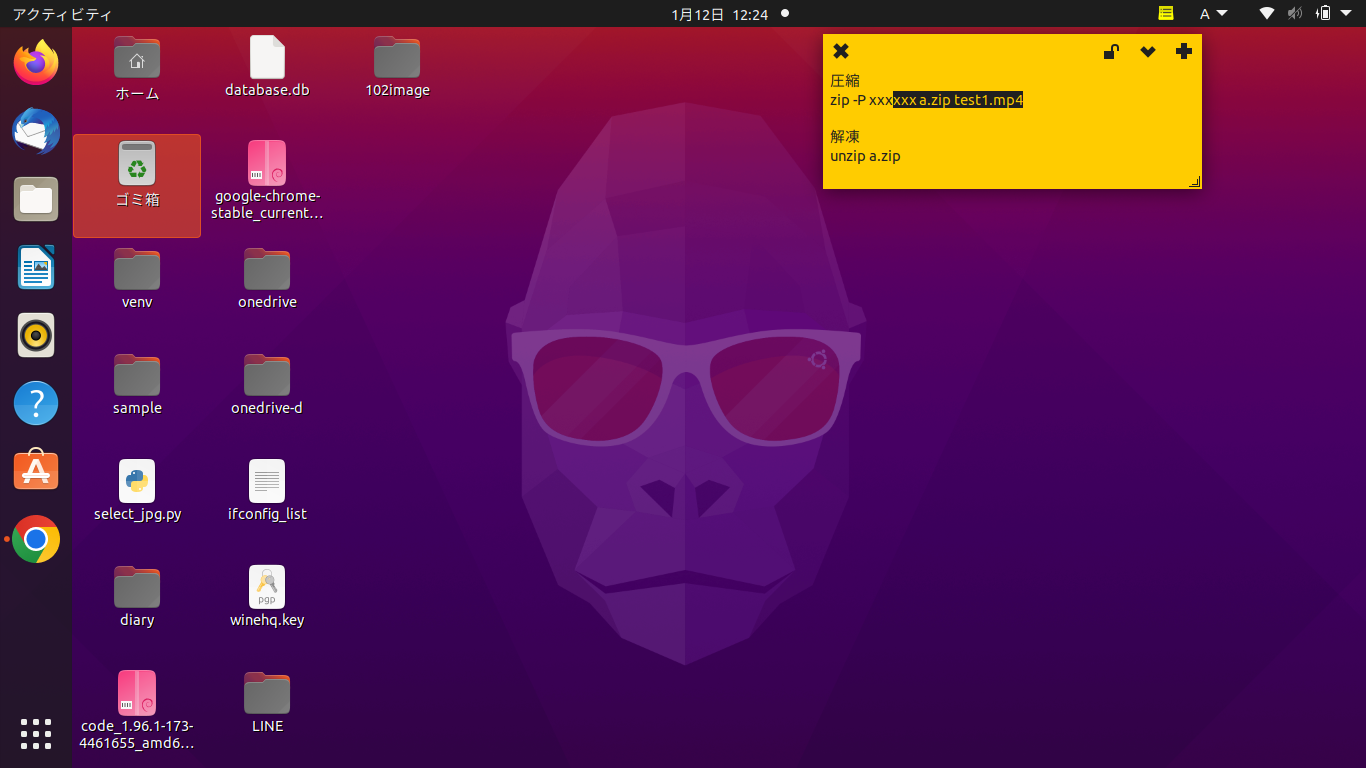Click the sticky notes indicator in top bar
Image resolution: width=1366 pixels, height=768 pixels.
coord(1166,13)
